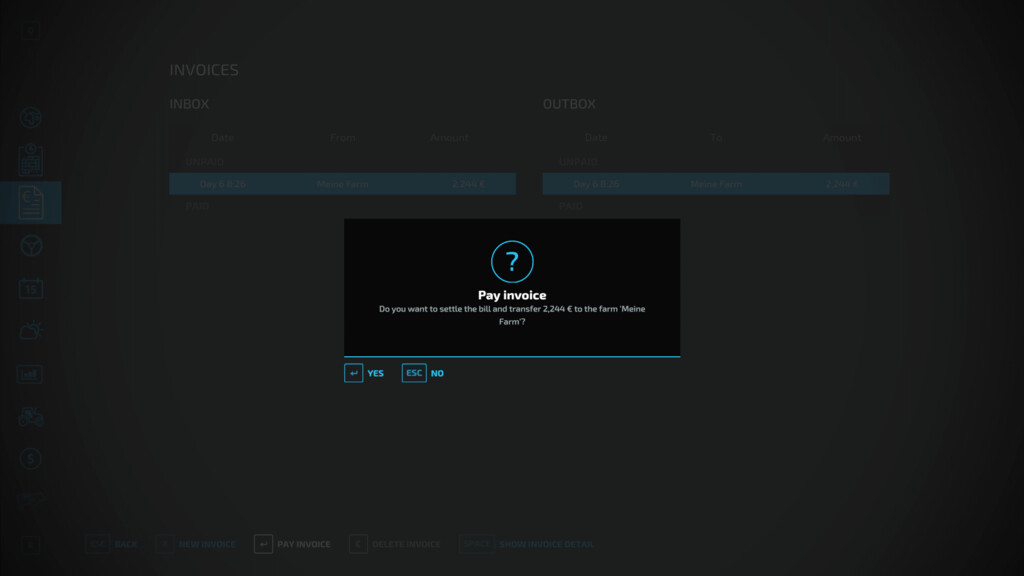Open the statistics chart icon in sidebar
Viewport: 1024px width, 576px height.
(30, 374)
